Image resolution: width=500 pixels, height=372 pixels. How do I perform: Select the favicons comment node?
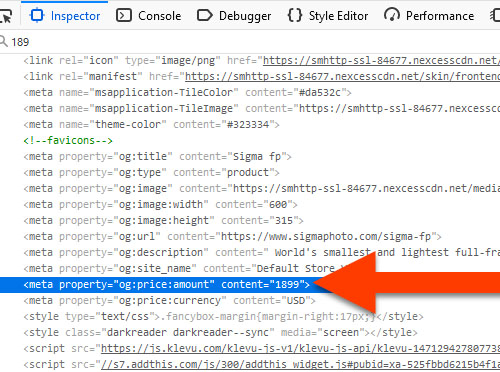[x=68, y=140]
